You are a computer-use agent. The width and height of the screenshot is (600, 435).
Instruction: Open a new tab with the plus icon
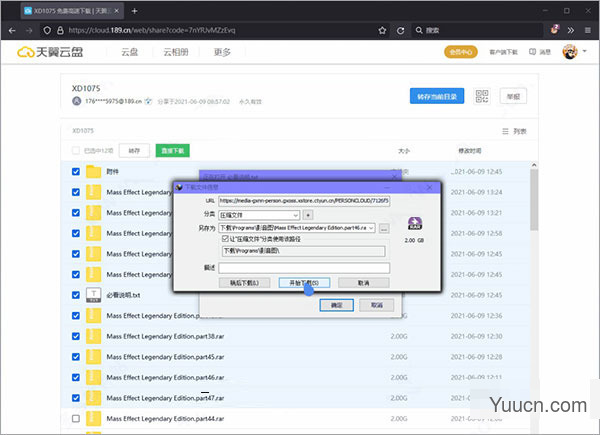click(x=134, y=11)
